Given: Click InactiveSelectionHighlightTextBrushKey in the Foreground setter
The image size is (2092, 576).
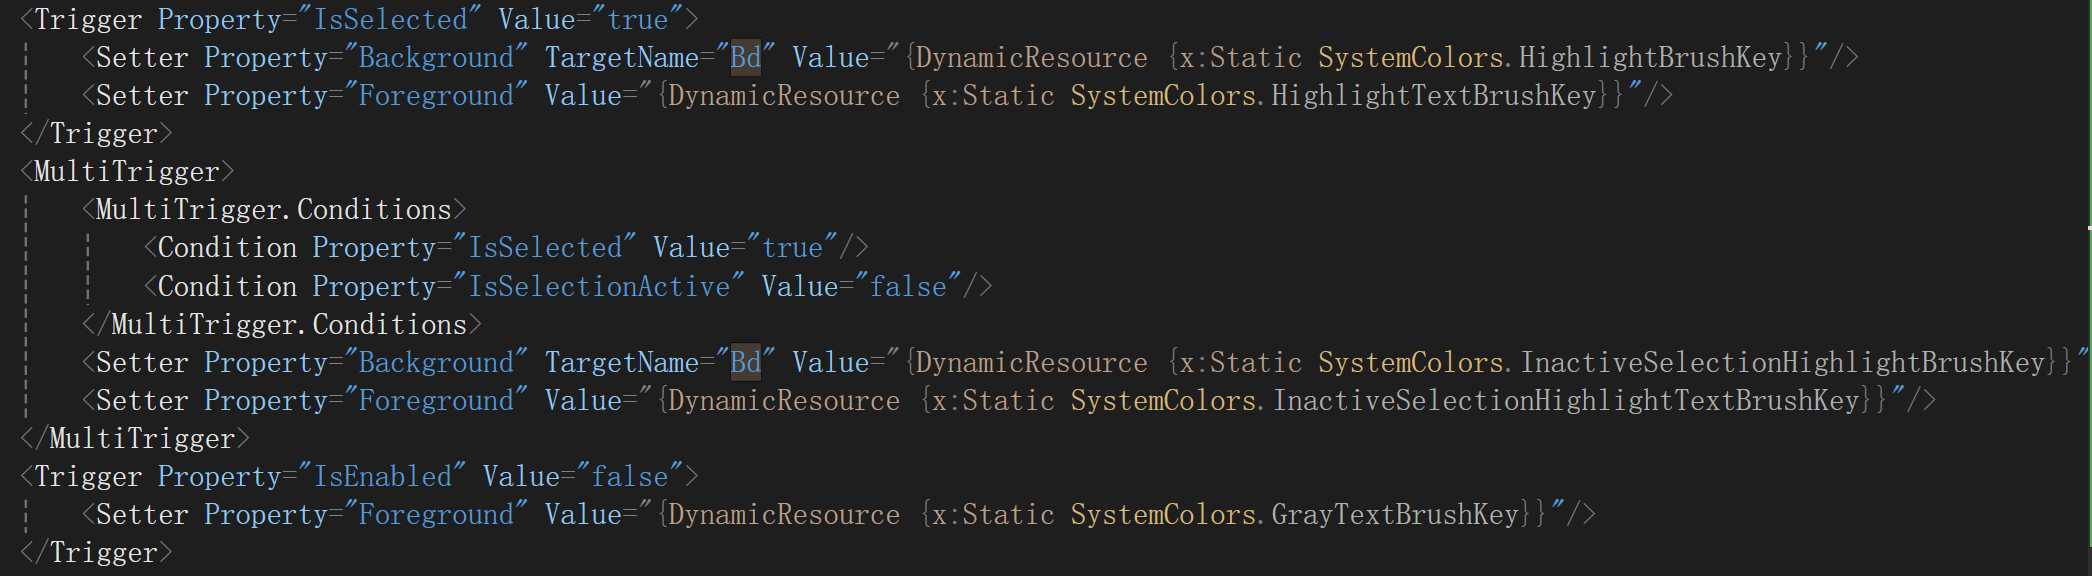Looking at the screenshot, I should click(x=1566, y=401).
